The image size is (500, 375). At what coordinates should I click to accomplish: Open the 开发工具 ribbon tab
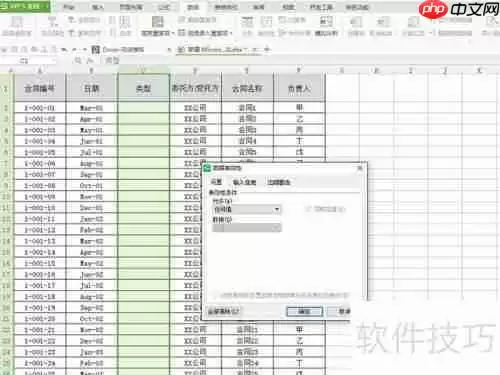coord(321,7)
